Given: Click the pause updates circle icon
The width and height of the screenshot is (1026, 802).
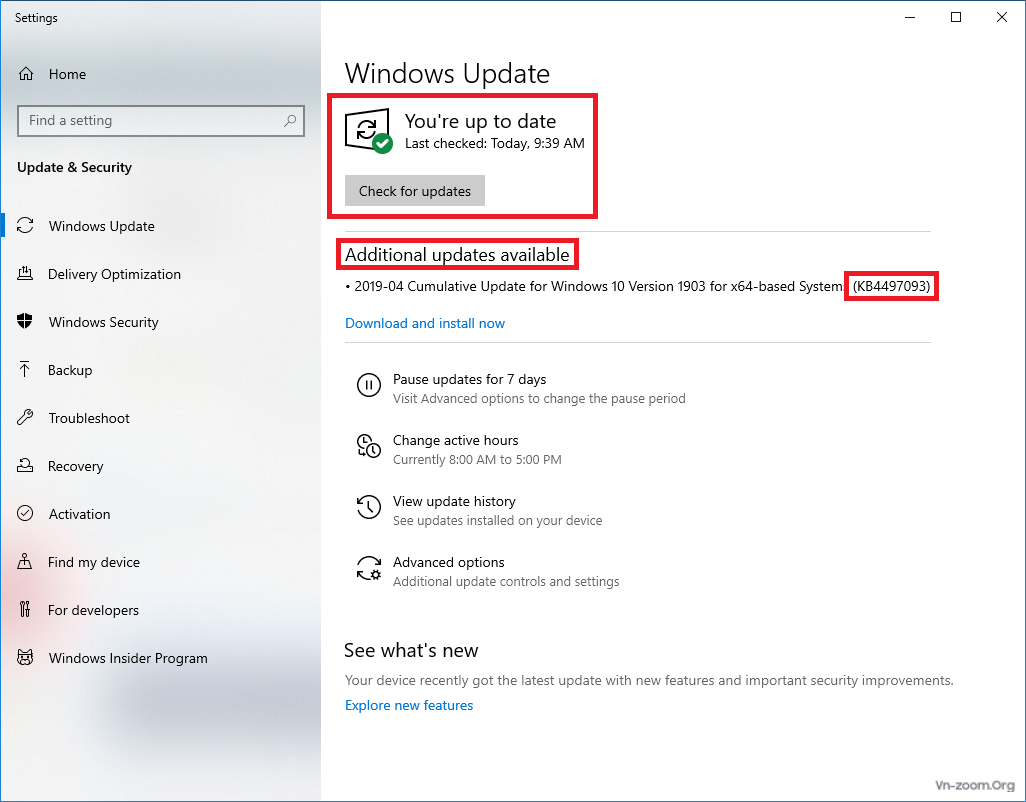Looking at the screenshot, I should click(368, 385).
